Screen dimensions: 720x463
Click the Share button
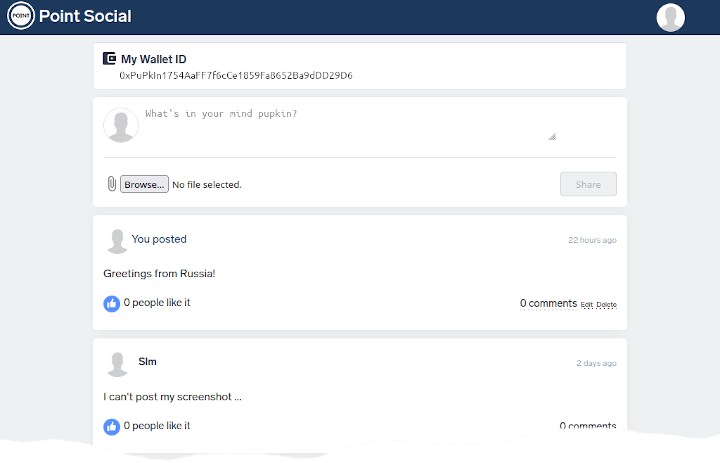588,184
